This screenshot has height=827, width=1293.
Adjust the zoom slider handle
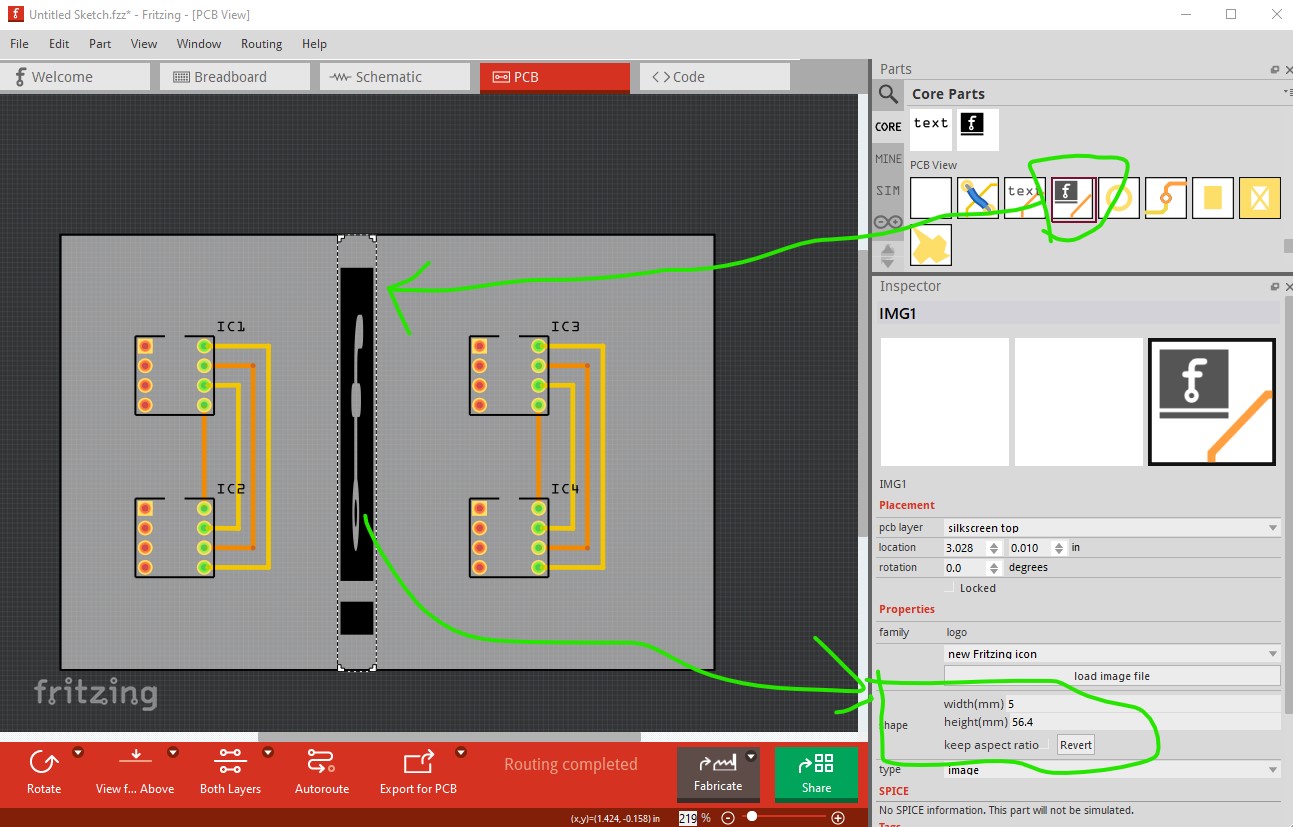tap(751, 817)
